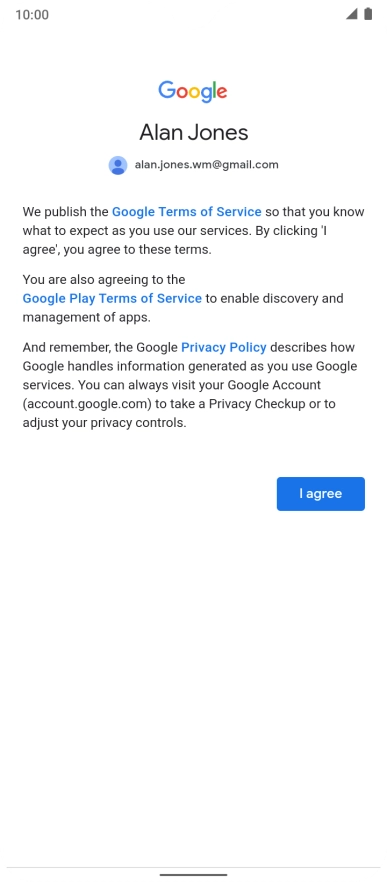
Task: Click the I agree button
Action: pyautogui.click(x=321, y=494)
